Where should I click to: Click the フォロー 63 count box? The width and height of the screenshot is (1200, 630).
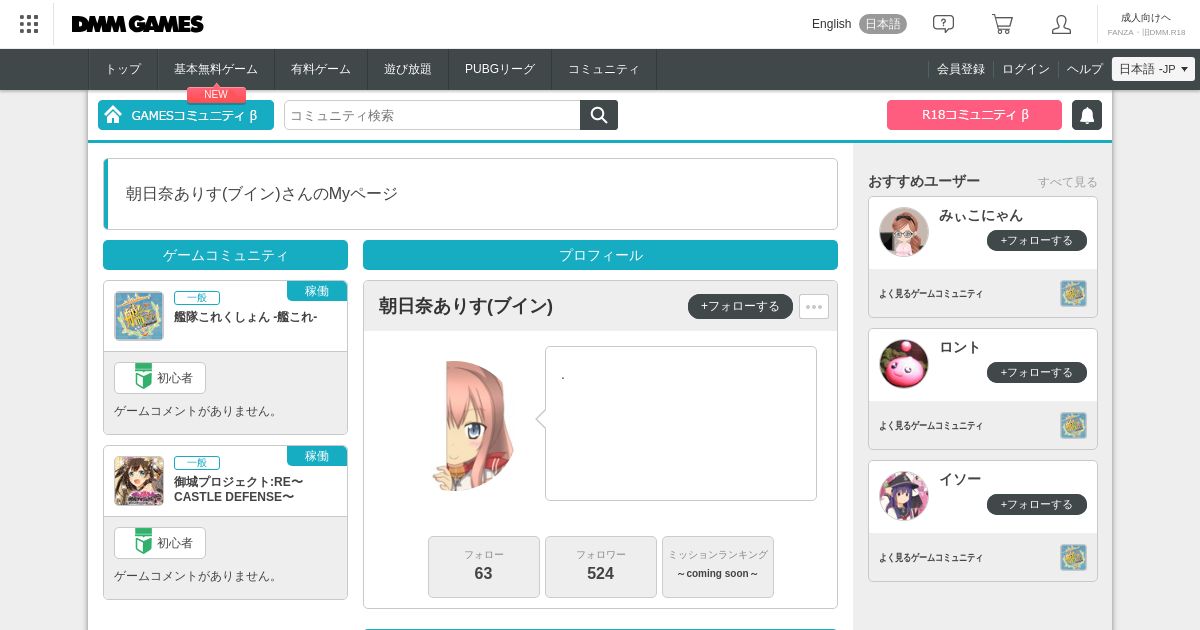(x=484, y=567)
